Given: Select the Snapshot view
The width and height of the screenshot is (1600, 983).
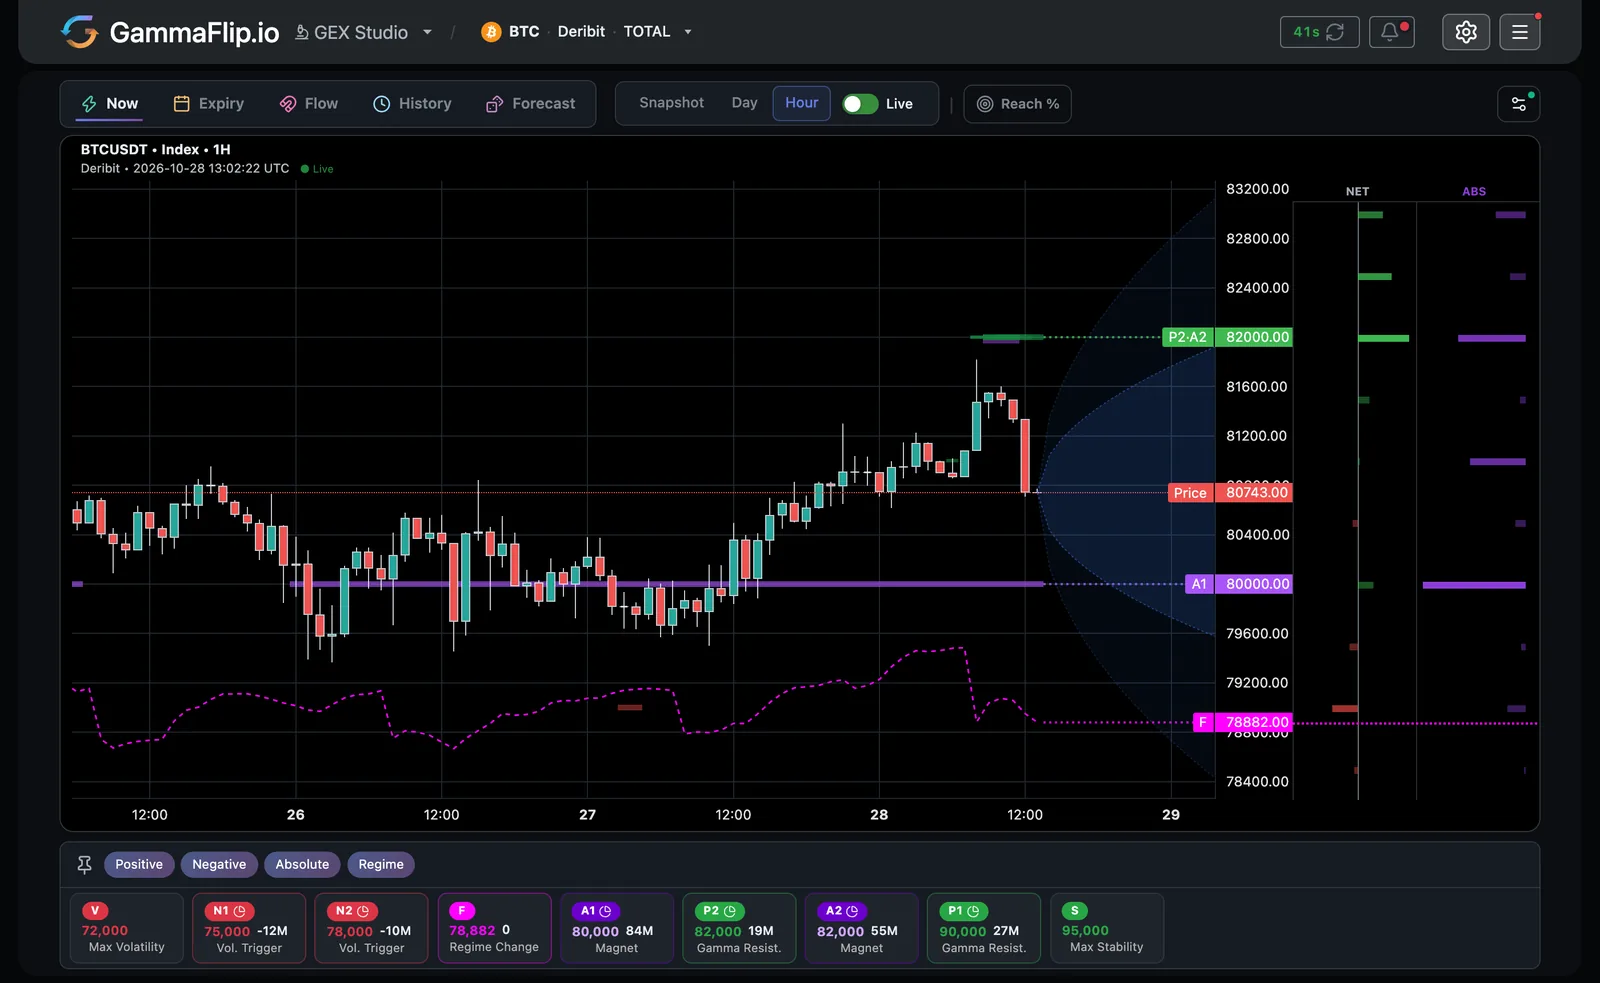Looking at the screenshot, I should (x=672, y=103).
